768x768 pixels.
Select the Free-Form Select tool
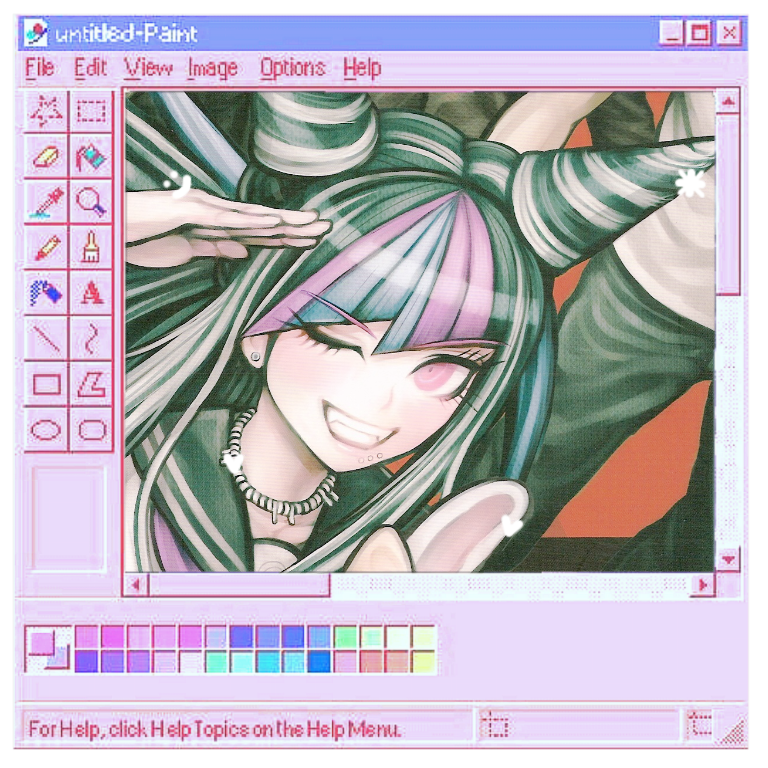46,111
